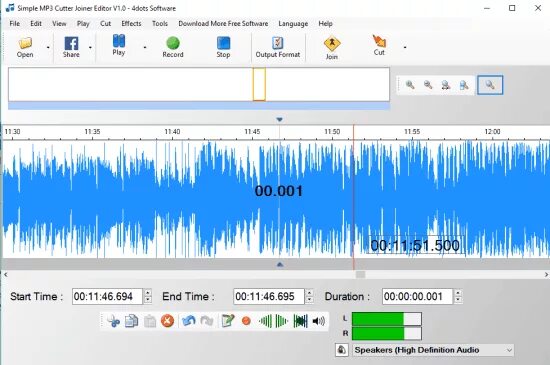Click the scissors cut icon in bottom toolbar
Screen dimensions: 550x365
pos(113,321)
